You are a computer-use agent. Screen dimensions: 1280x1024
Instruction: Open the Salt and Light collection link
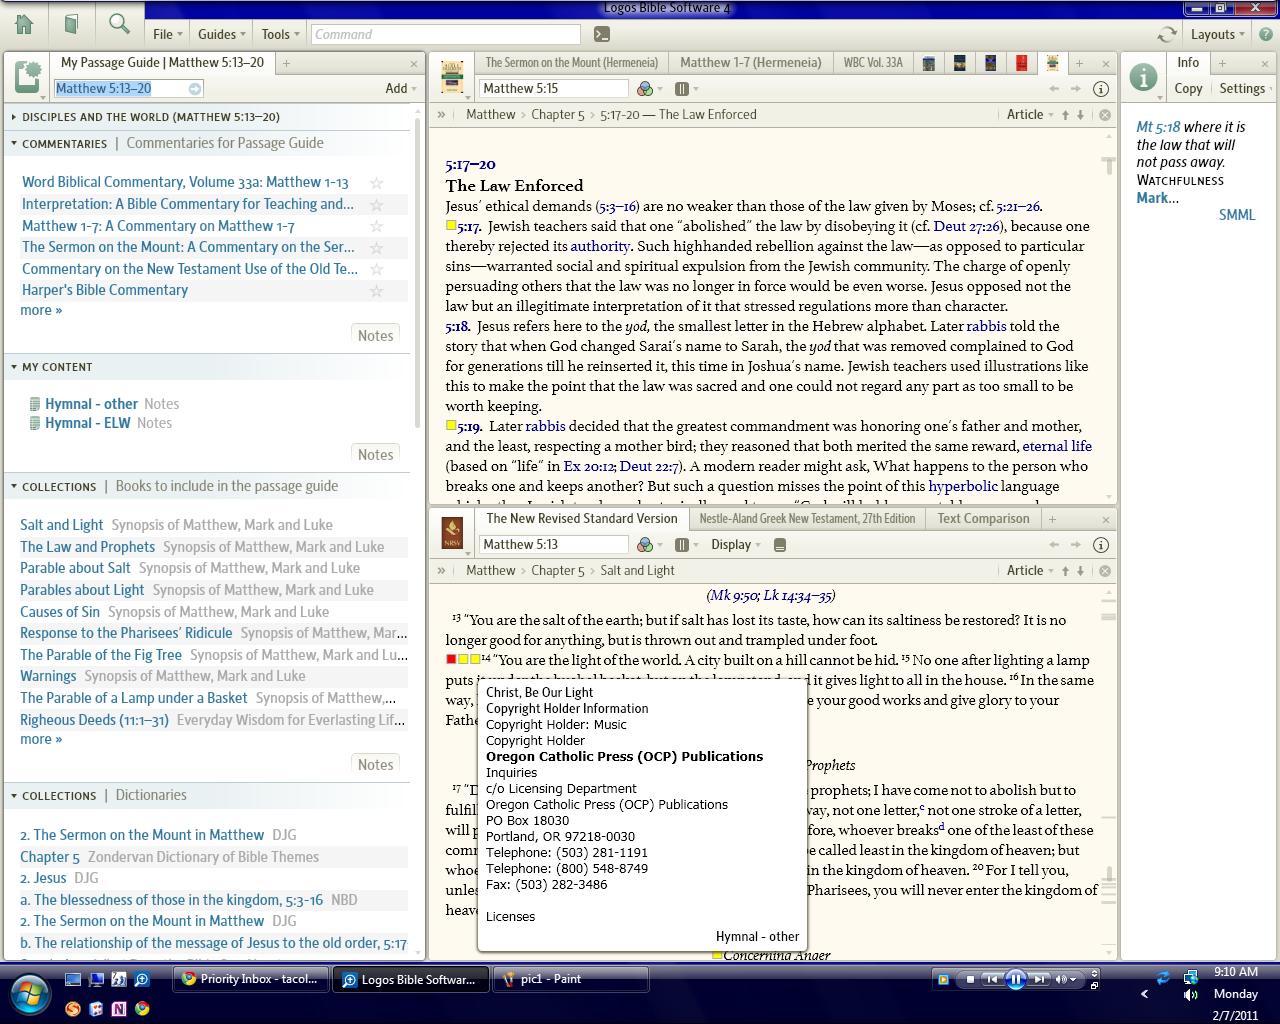point(61,525)
